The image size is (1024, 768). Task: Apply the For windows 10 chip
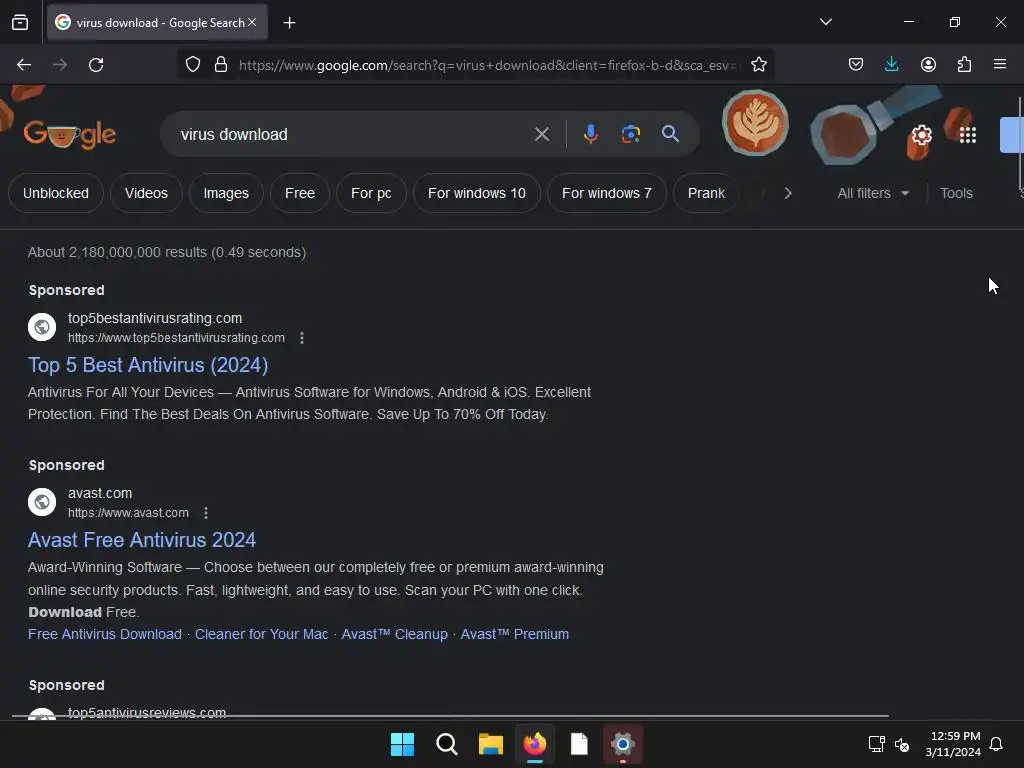[477, 193]
